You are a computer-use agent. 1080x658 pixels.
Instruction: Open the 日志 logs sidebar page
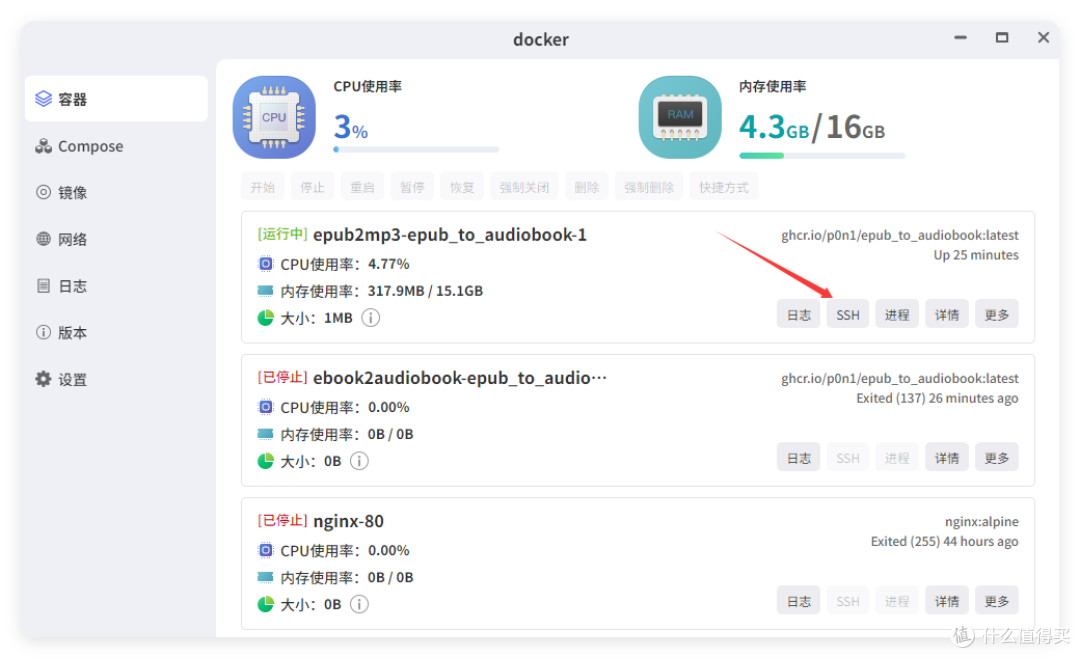click(116, 286)
